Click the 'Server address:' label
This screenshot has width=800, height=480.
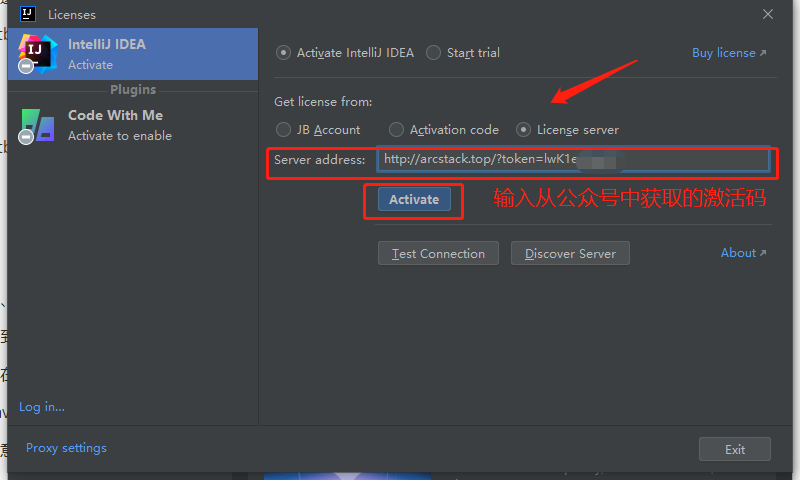319,160
